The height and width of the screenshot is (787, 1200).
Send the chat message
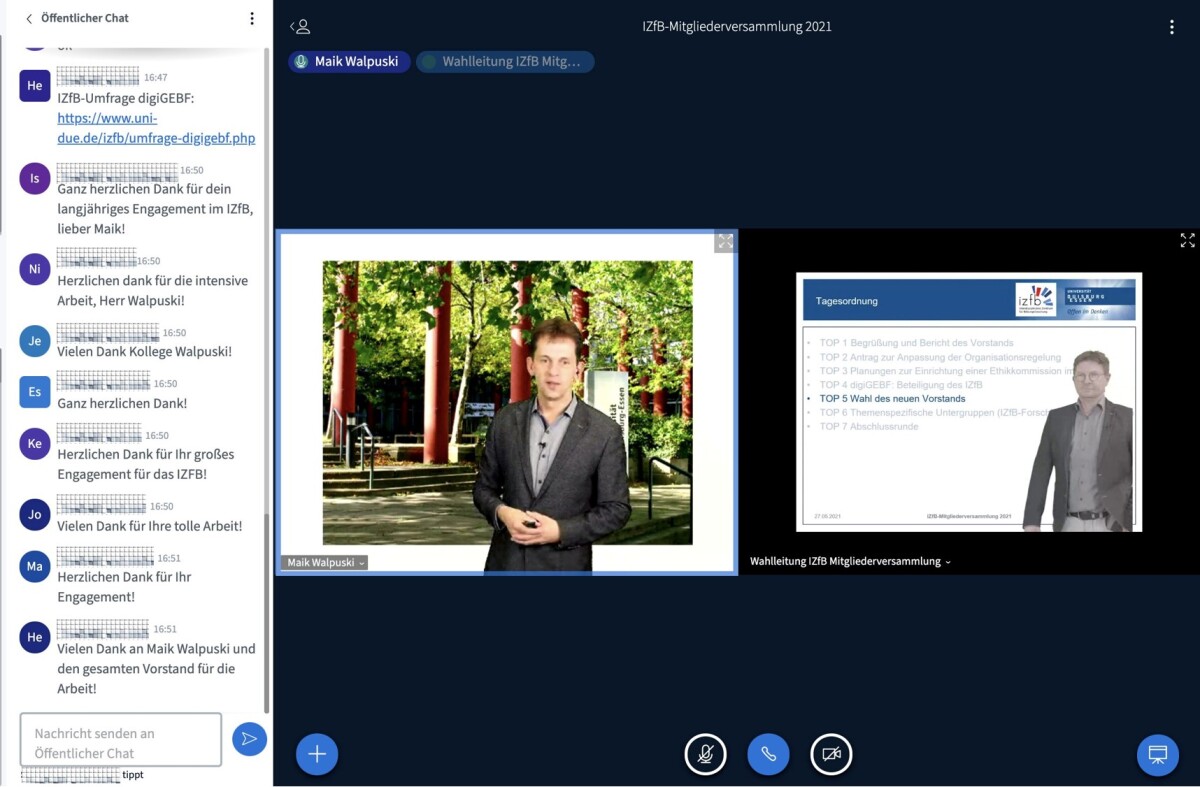[x=249, y=739]
